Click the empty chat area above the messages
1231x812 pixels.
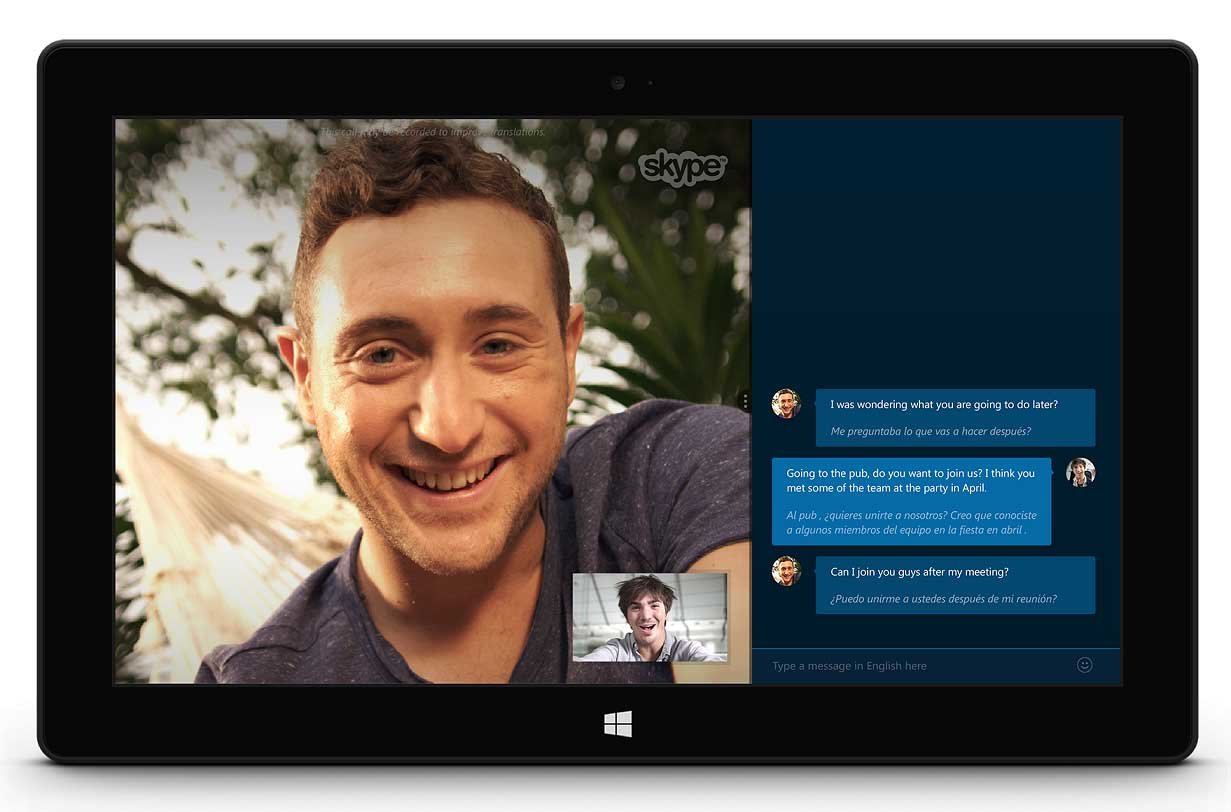tap(936, 250)
